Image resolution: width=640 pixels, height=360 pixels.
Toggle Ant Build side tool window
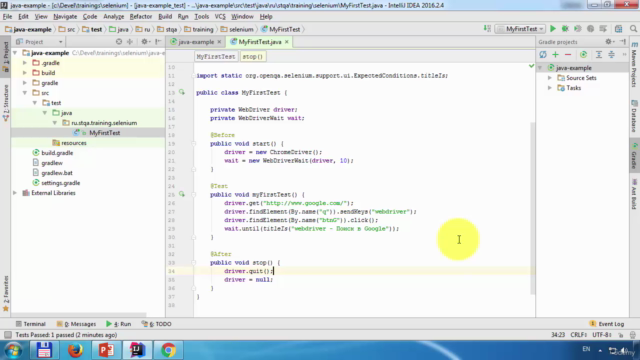coord(634,194)
